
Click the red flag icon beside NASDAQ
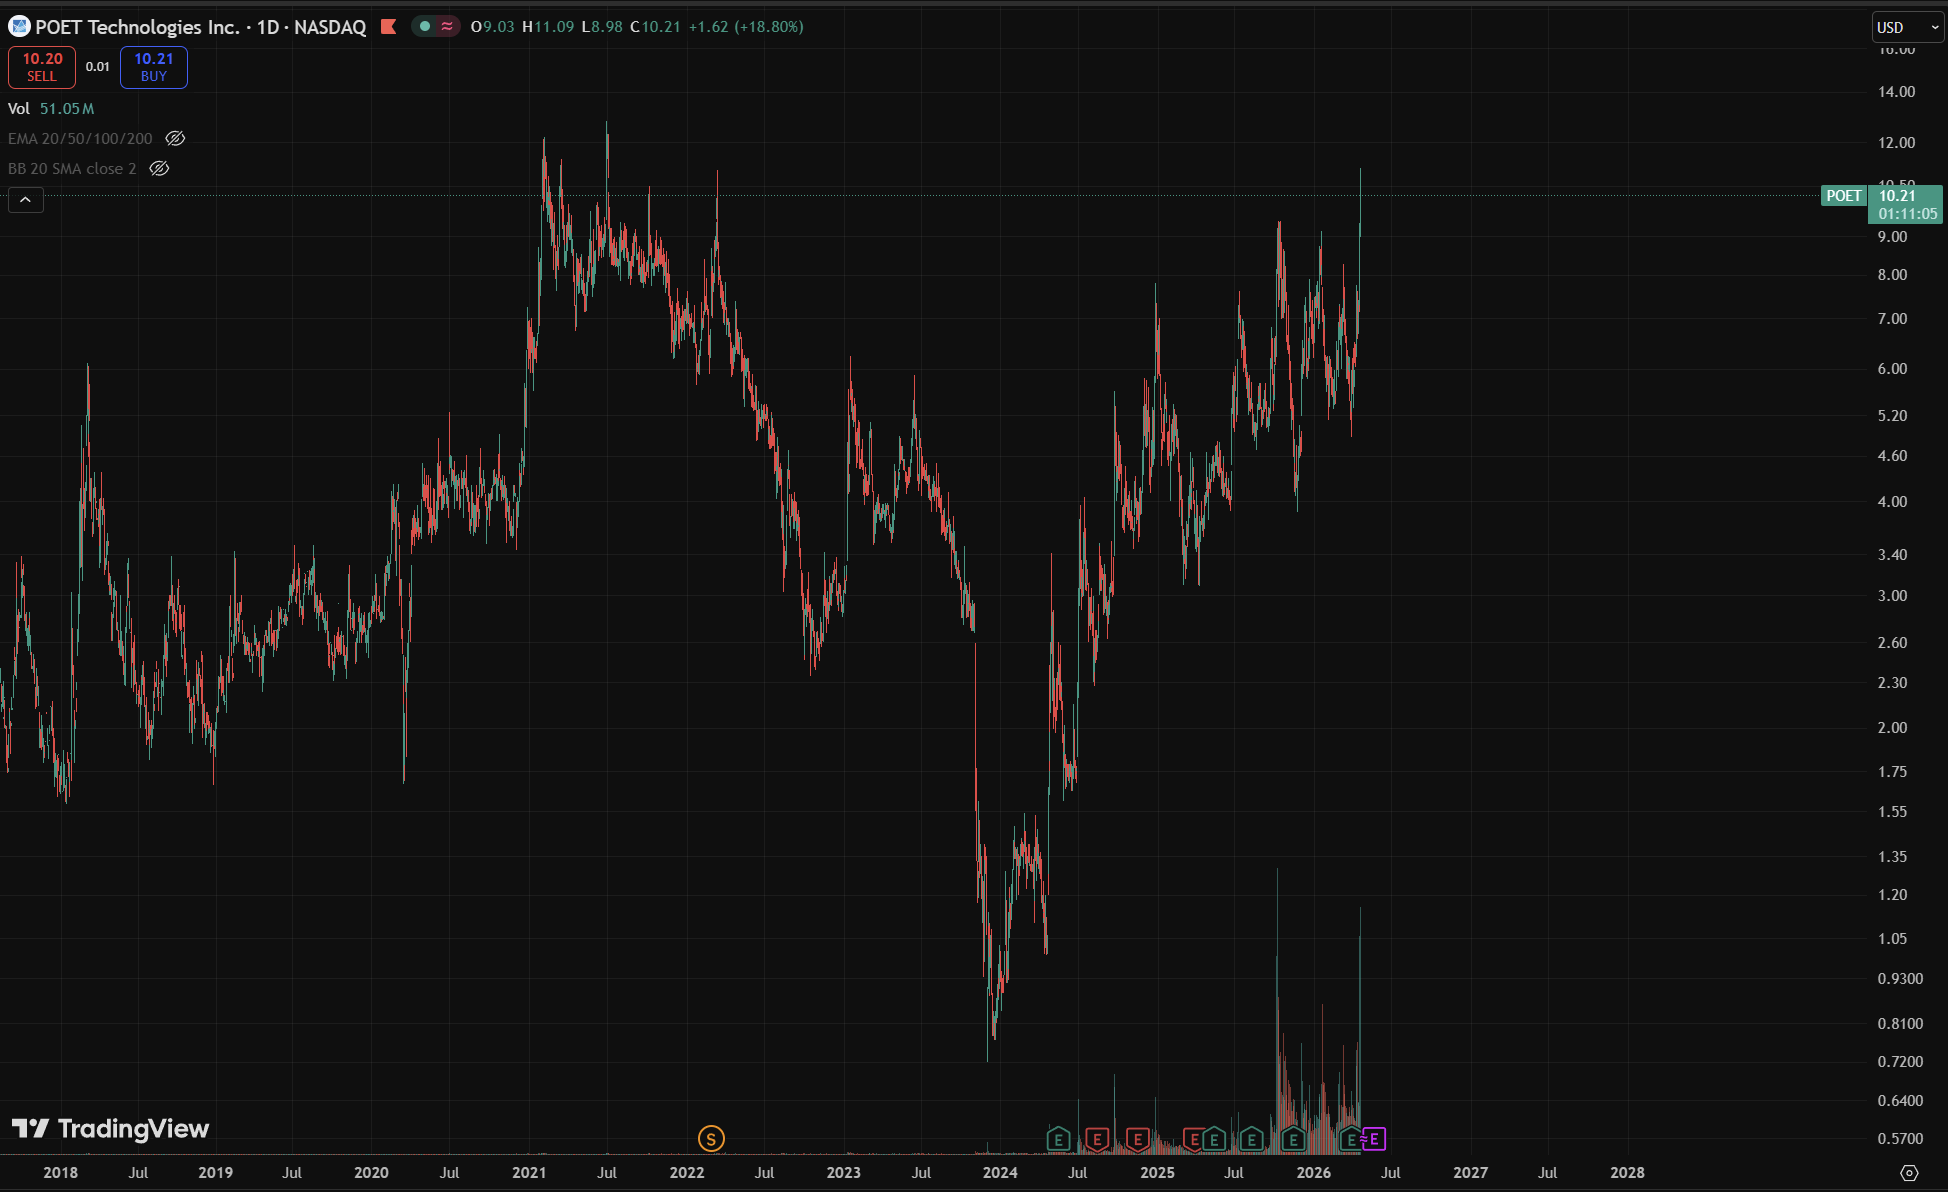pos(389,27)
